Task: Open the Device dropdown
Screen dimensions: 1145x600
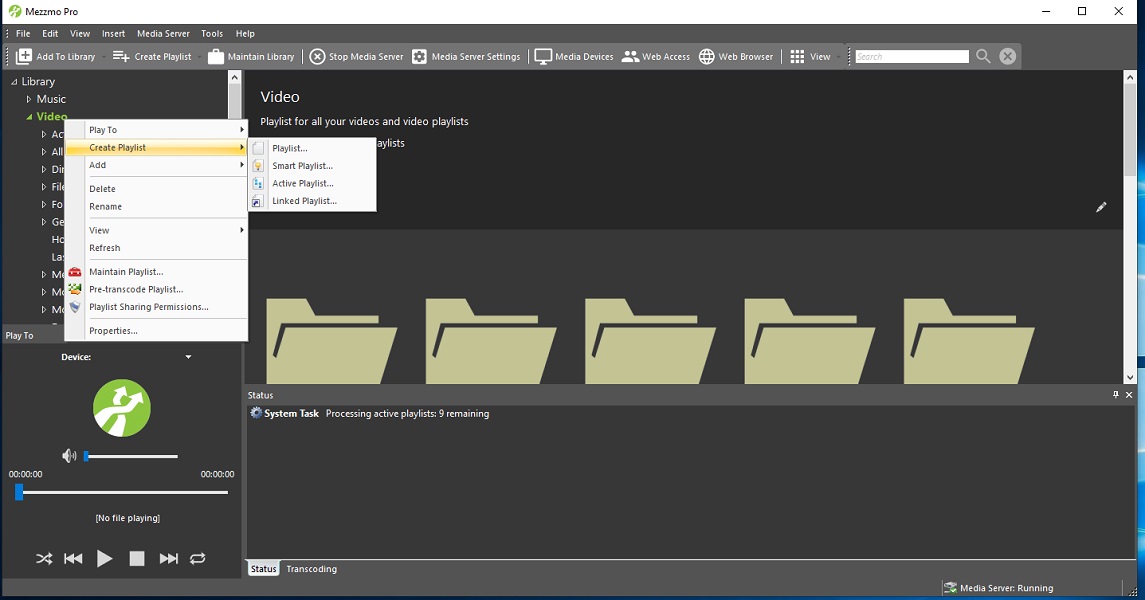Action: (x=188, y=357)
